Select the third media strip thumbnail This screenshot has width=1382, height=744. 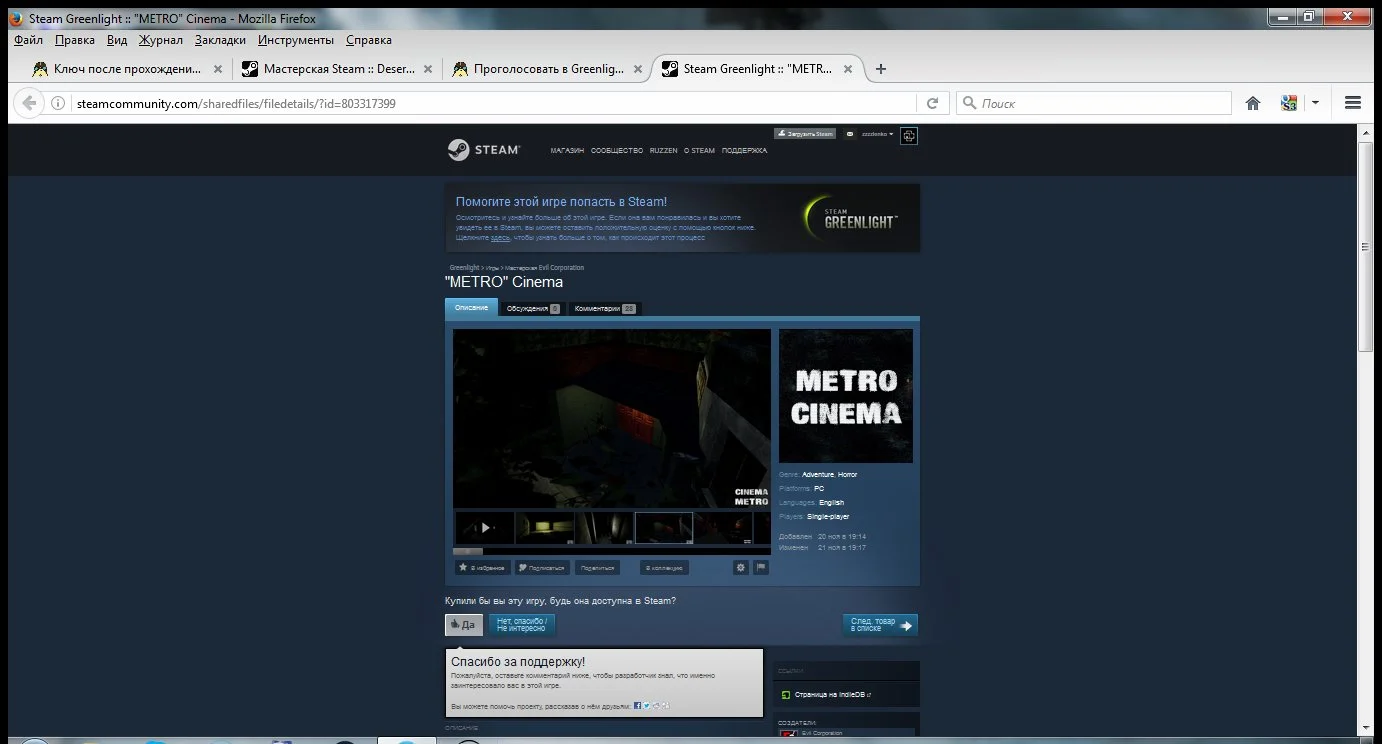click(x=605, y=528)
